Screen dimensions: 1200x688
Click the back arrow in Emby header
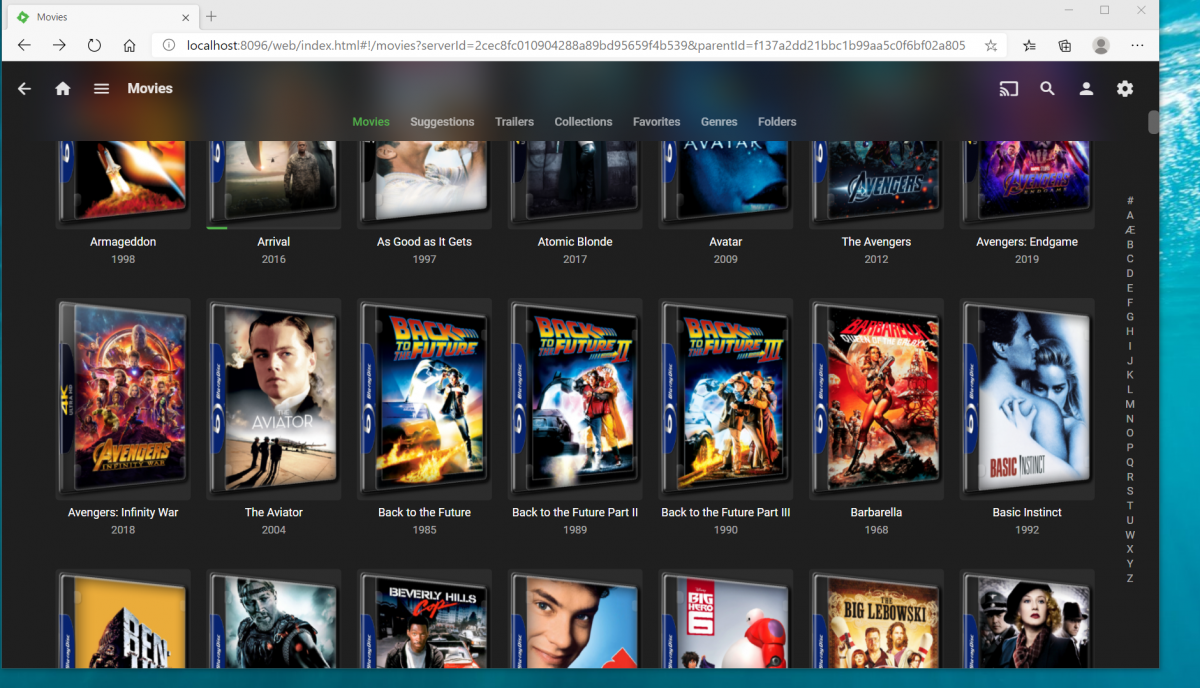tap(24, 89)
